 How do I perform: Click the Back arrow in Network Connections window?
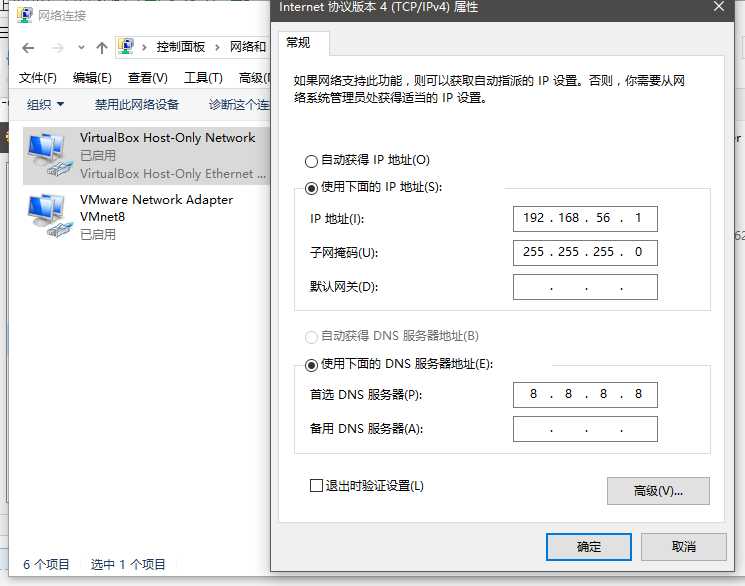click(x=29, y=48)
